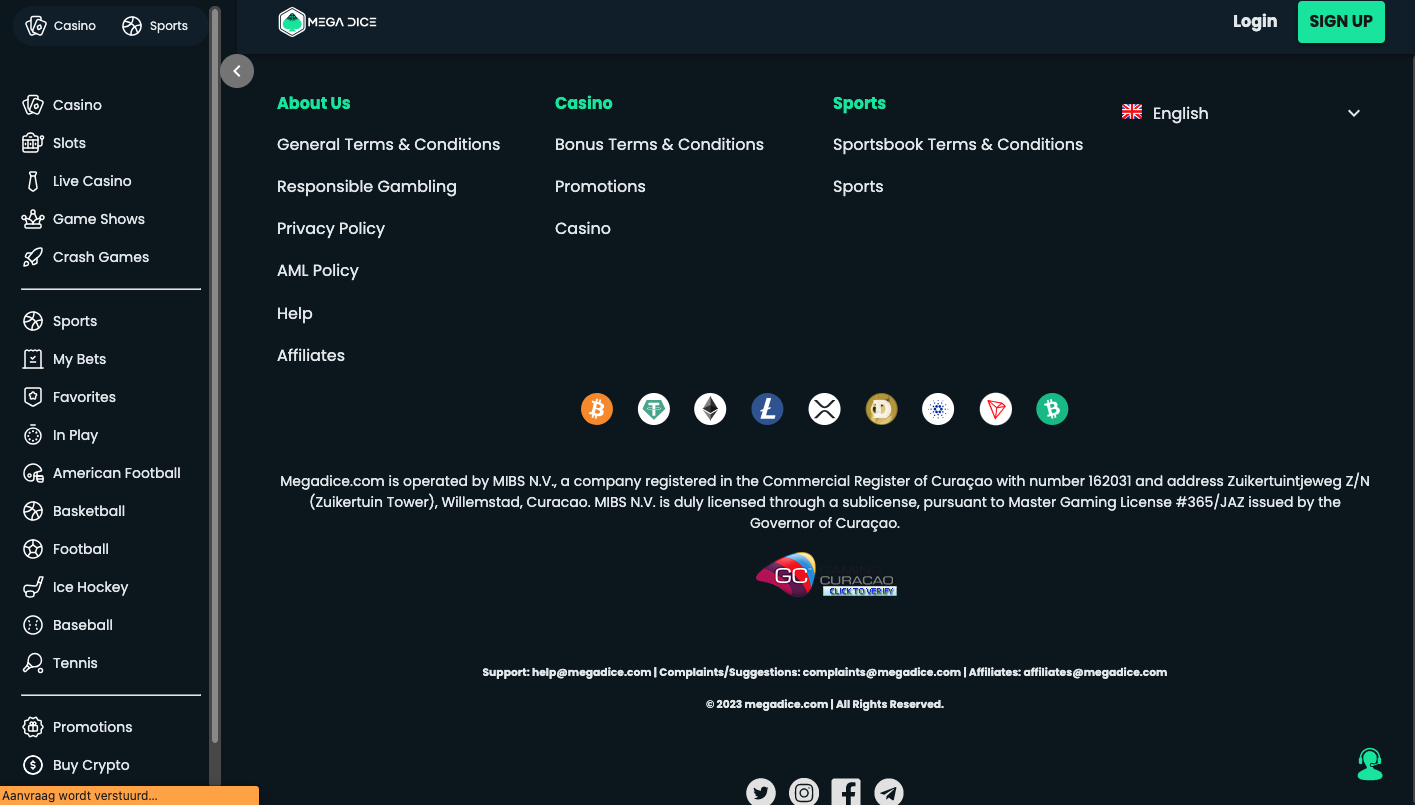Open Privacy Policy link
1415x805 pixels.
[331, 229]
